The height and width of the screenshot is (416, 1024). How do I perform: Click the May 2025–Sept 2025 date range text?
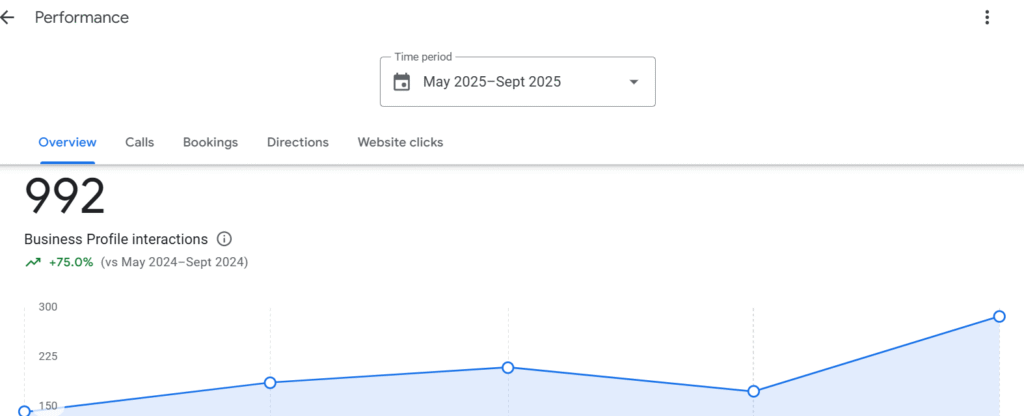pyautogui.click(x=492, y=82)
